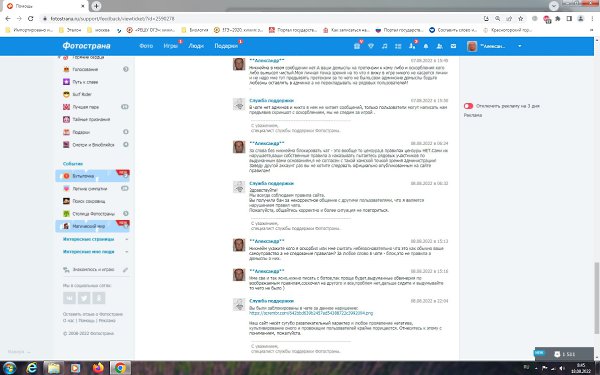Image resolution: width=600 pixels, height=375 pixels.
Task: Open the Surf Rider sidebar item
Action: click(82, 94)
